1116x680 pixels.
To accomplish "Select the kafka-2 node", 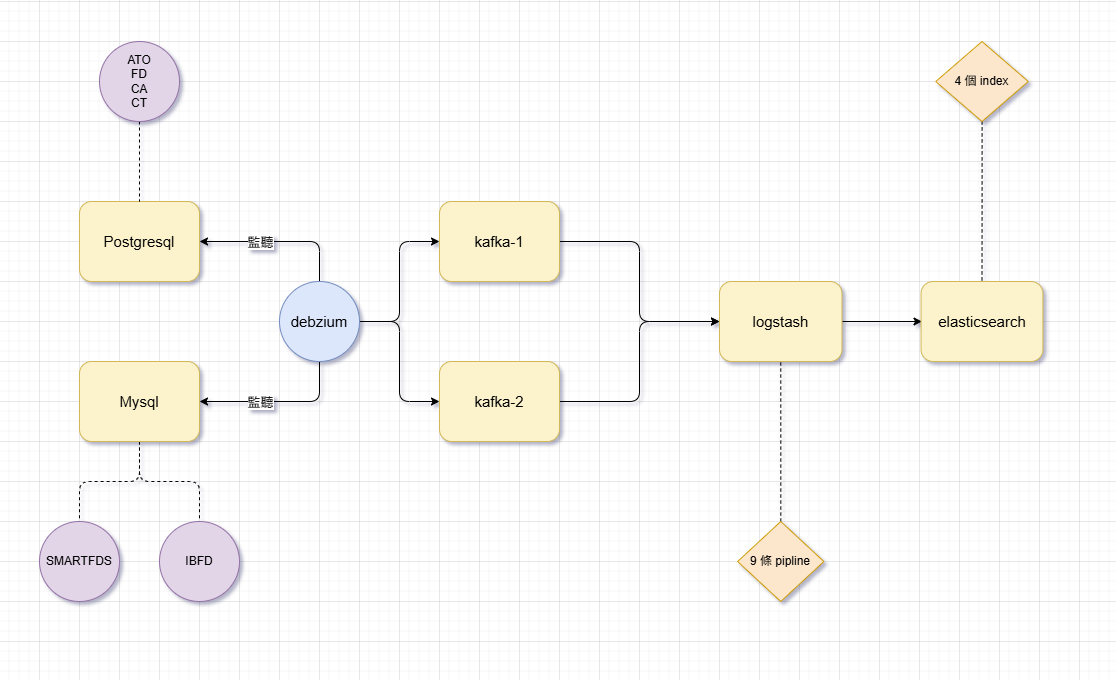I will tap(499, 402).
